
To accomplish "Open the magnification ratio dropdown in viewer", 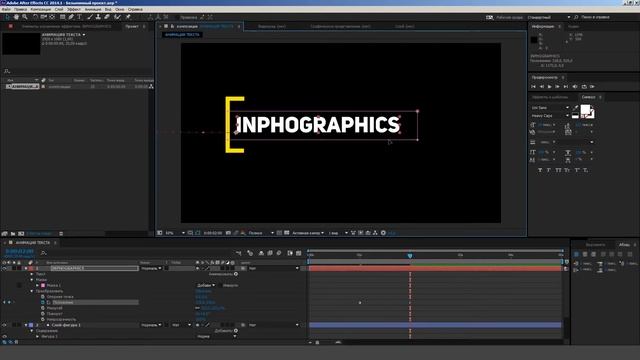I will click(x=175, y=233).
